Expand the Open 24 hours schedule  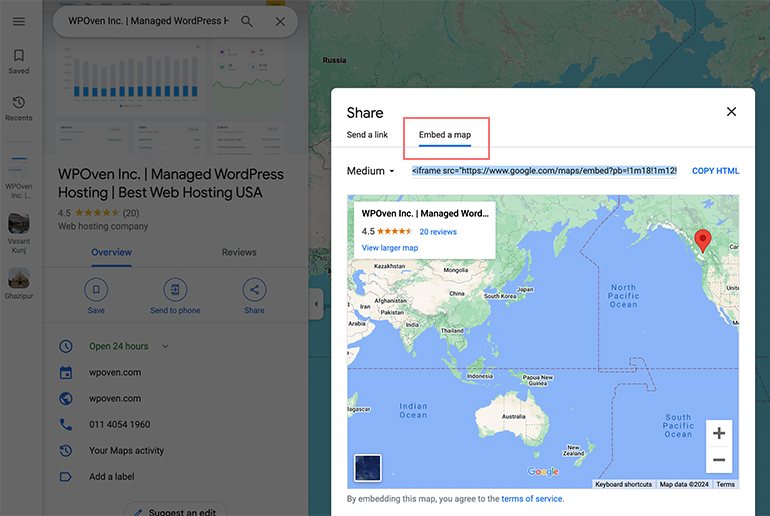pyautogui.click(x=165, y=346)
